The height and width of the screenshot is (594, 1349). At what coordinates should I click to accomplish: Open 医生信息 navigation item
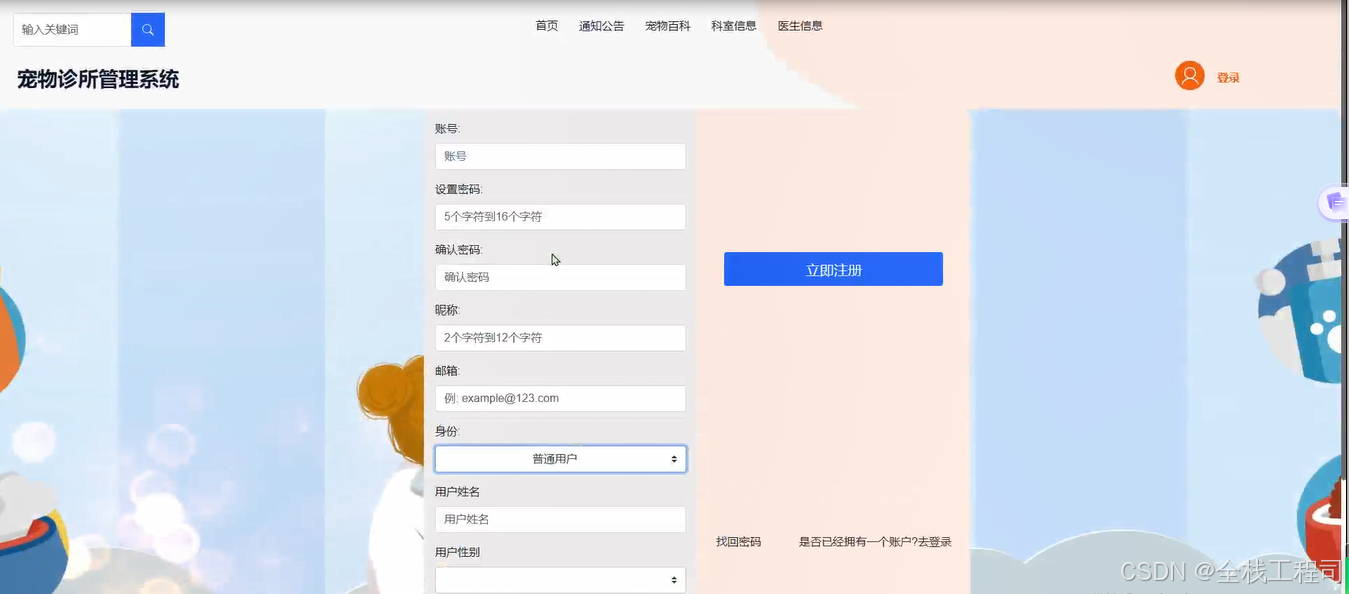(800, 26)
